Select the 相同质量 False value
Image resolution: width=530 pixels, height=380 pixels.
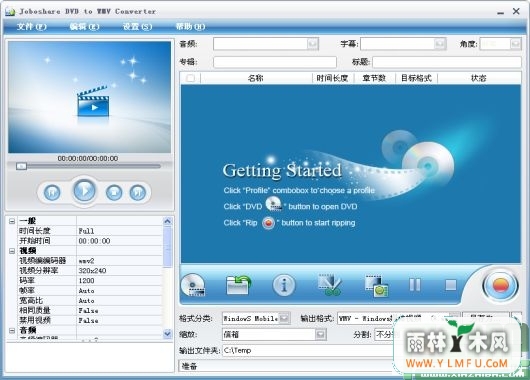pos(120,310)
